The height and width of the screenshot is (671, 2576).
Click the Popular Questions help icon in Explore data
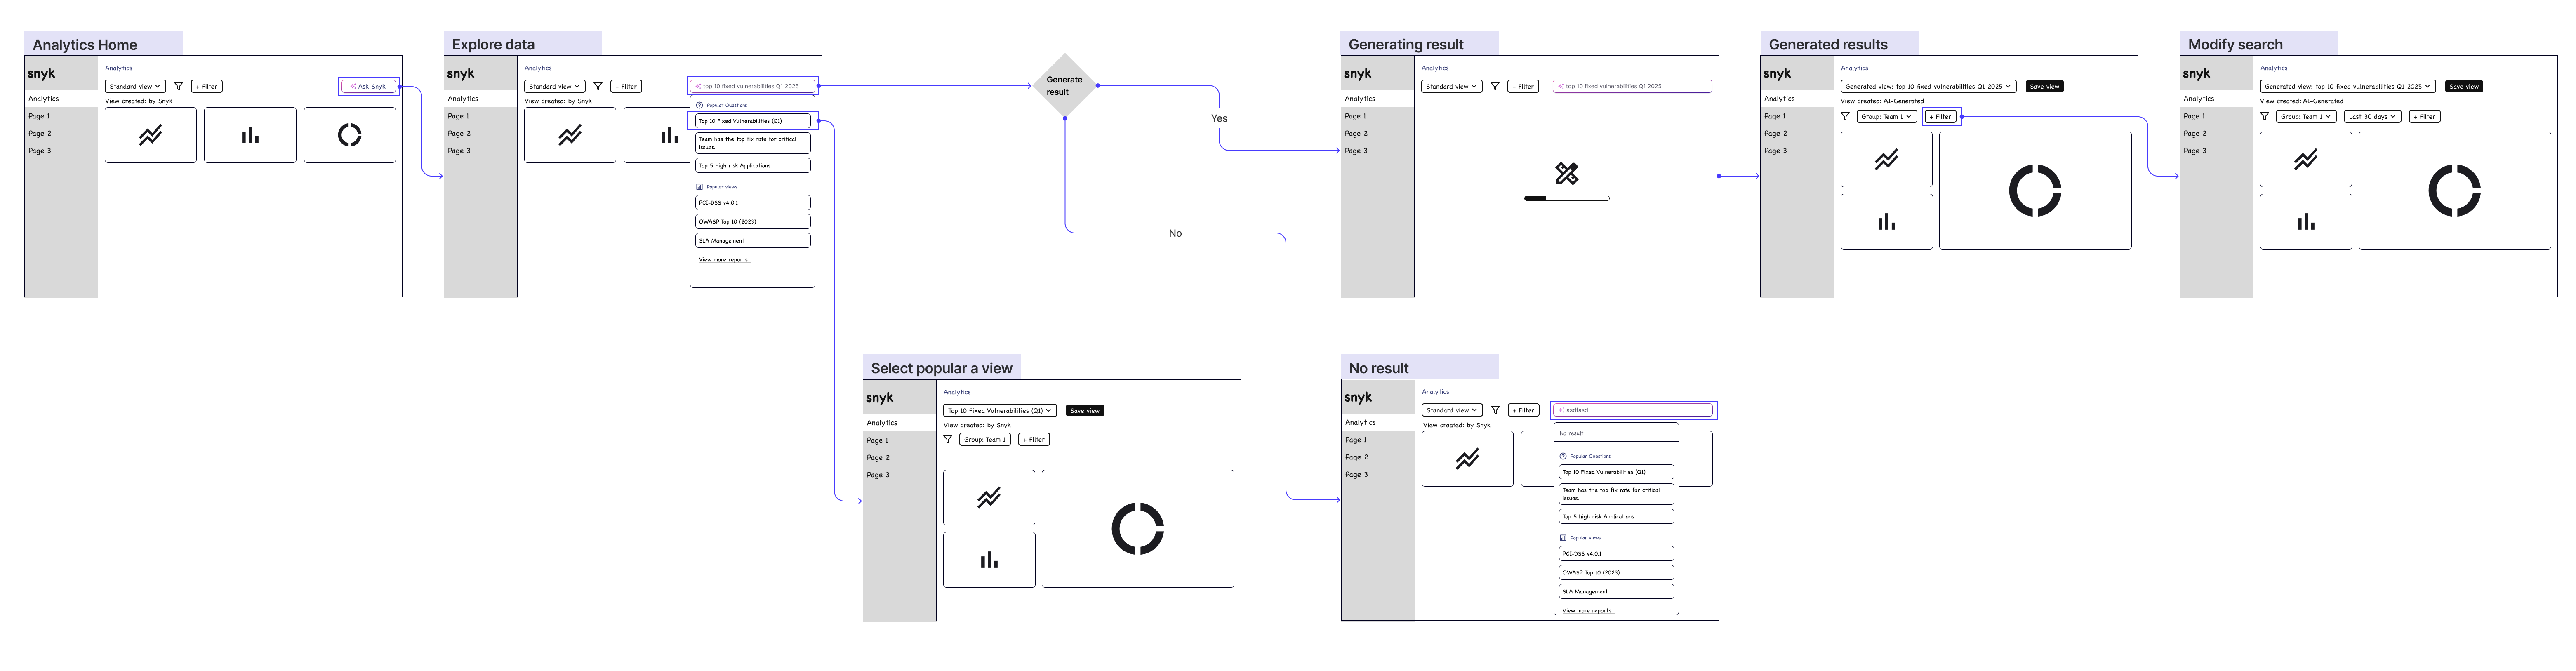(699, 105)
